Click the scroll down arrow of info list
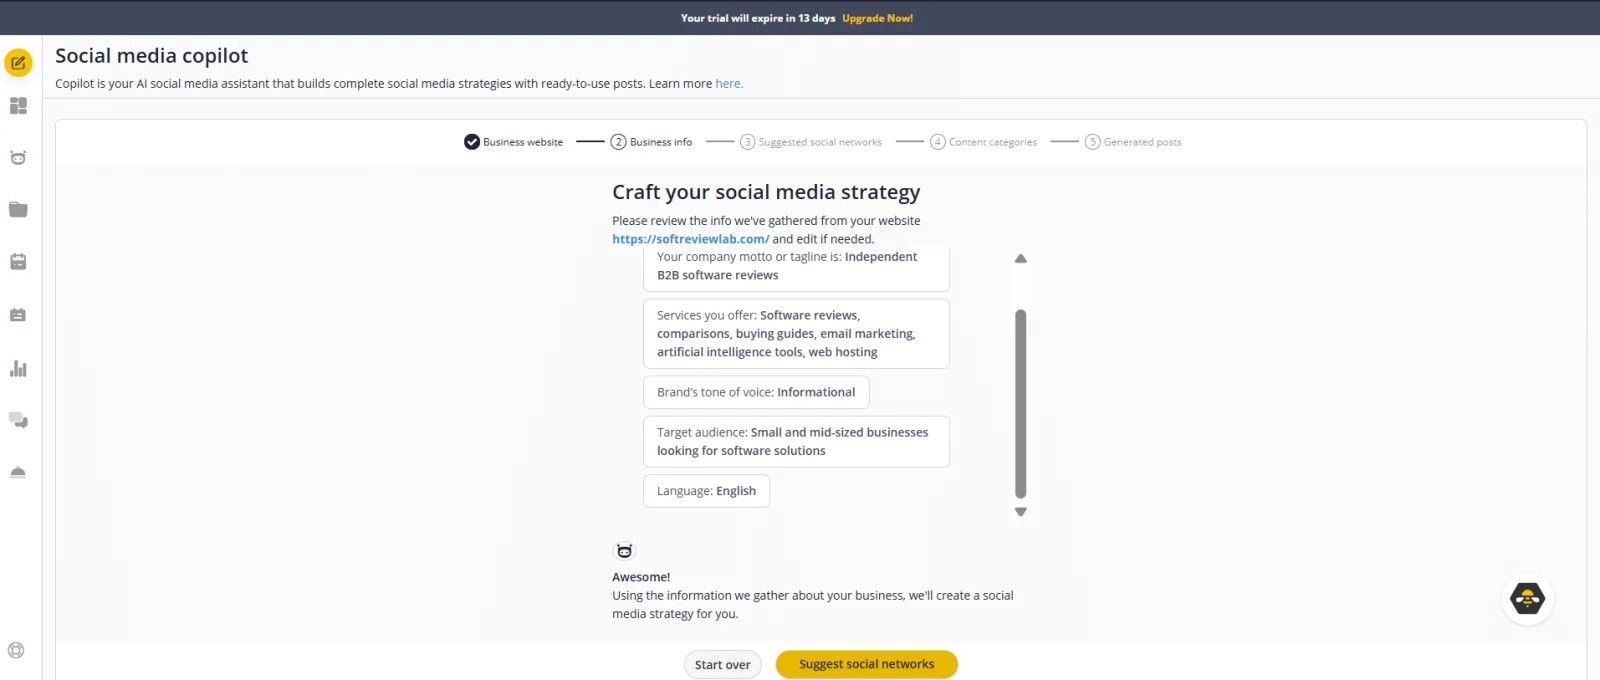1600x680 pixels. click(1021, 512)
